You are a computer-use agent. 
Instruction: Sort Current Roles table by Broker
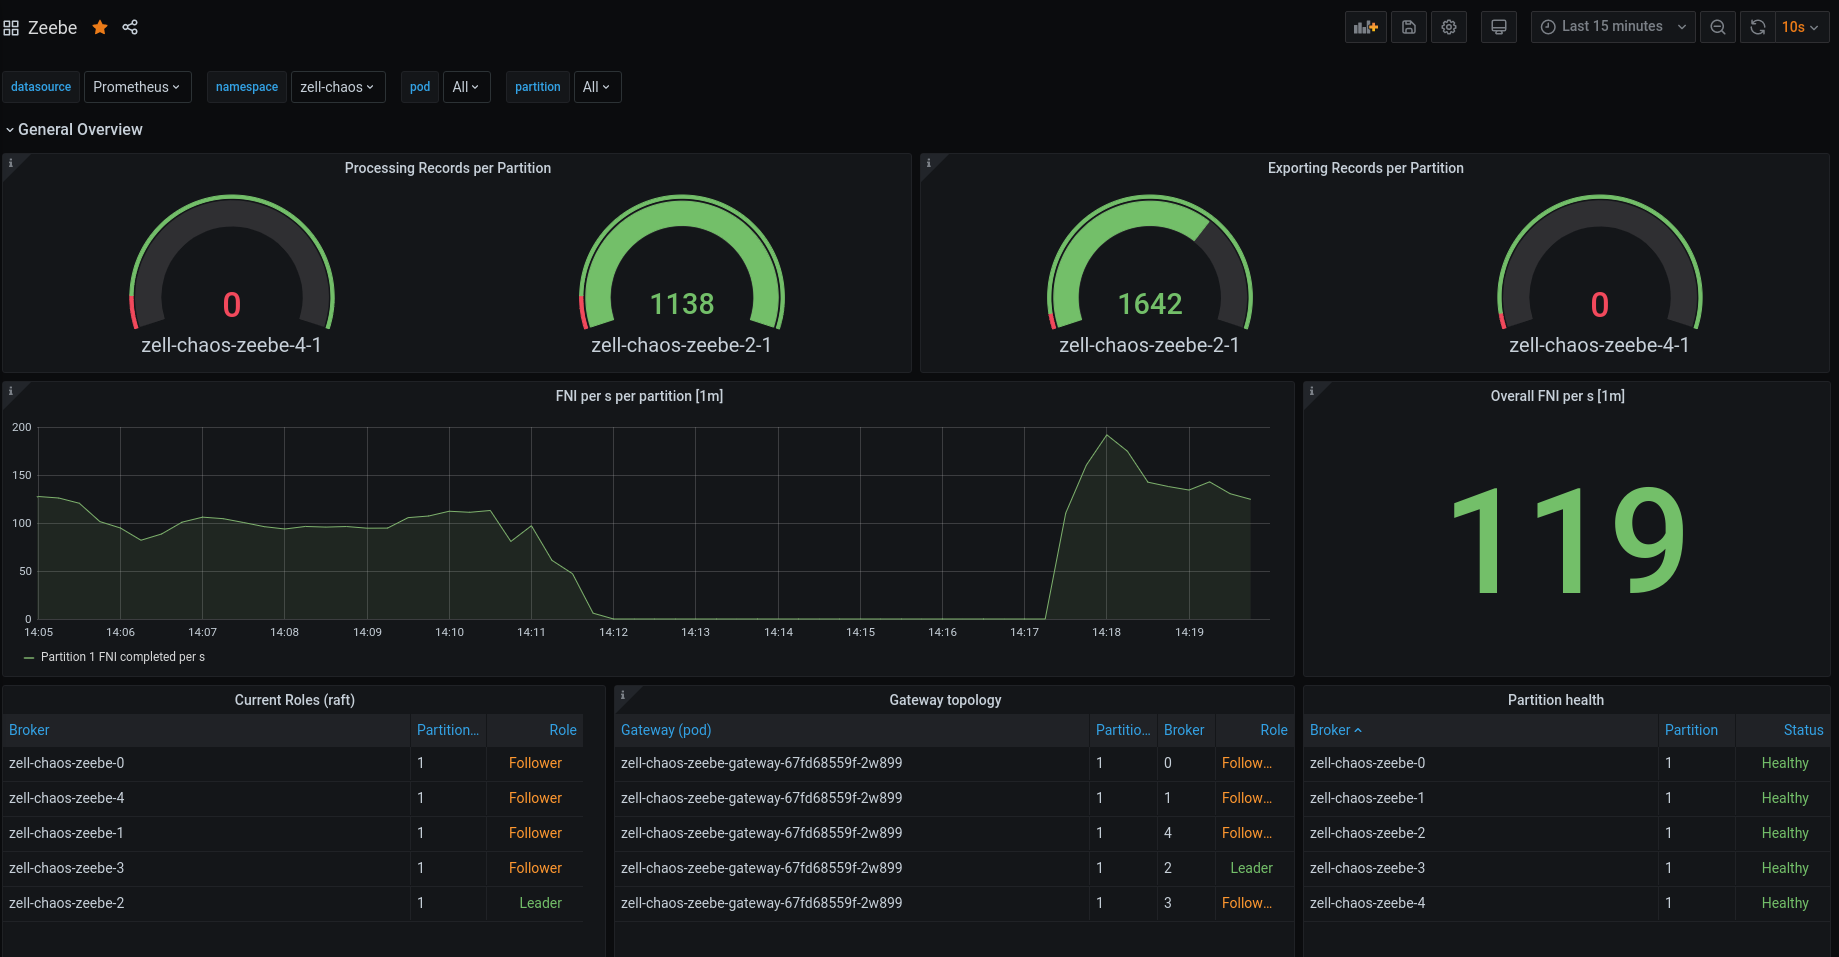coord(29,730)
